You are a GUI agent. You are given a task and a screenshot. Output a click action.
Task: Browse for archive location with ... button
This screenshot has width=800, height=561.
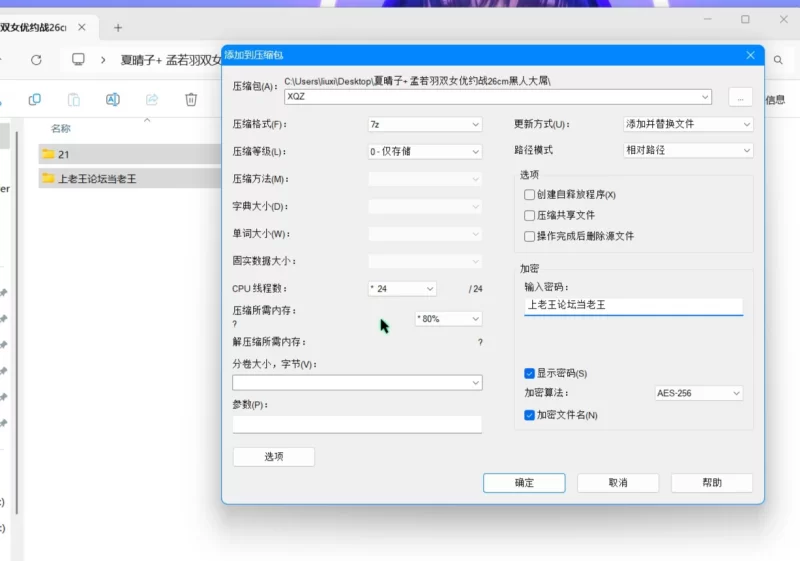[740, 97]
